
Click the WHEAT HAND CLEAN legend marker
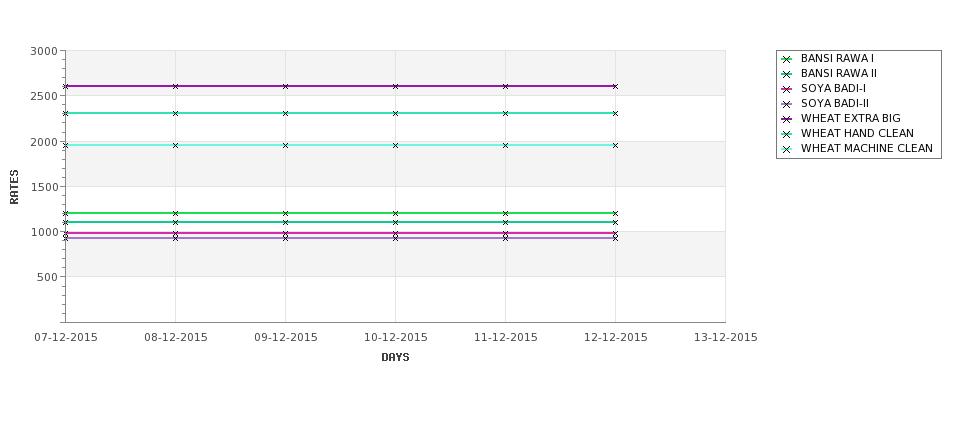pos(787,134)
